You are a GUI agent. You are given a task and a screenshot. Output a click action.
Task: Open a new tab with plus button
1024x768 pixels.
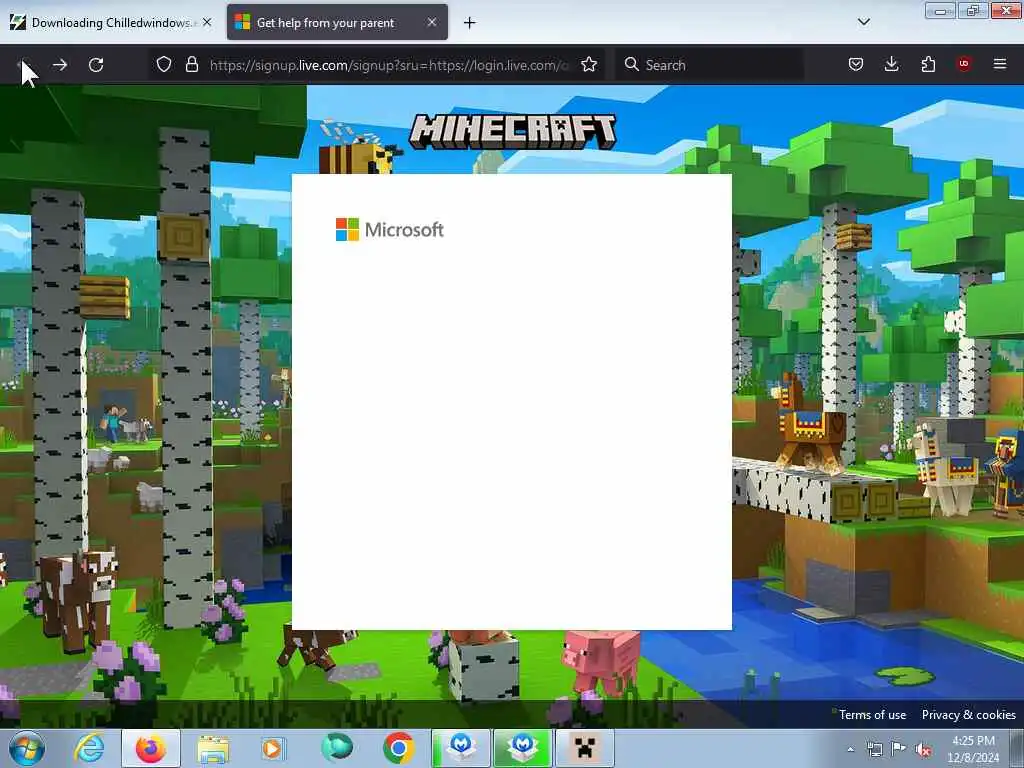tap(469, 23)
